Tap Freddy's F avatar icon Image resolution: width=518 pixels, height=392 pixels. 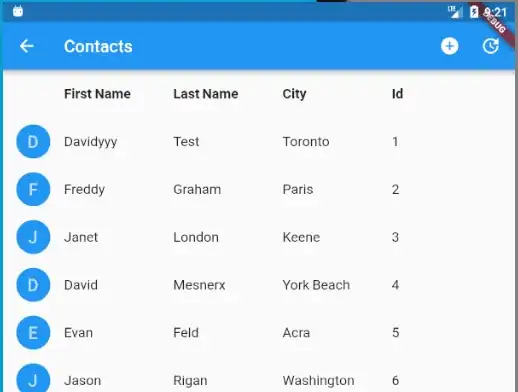33,189
